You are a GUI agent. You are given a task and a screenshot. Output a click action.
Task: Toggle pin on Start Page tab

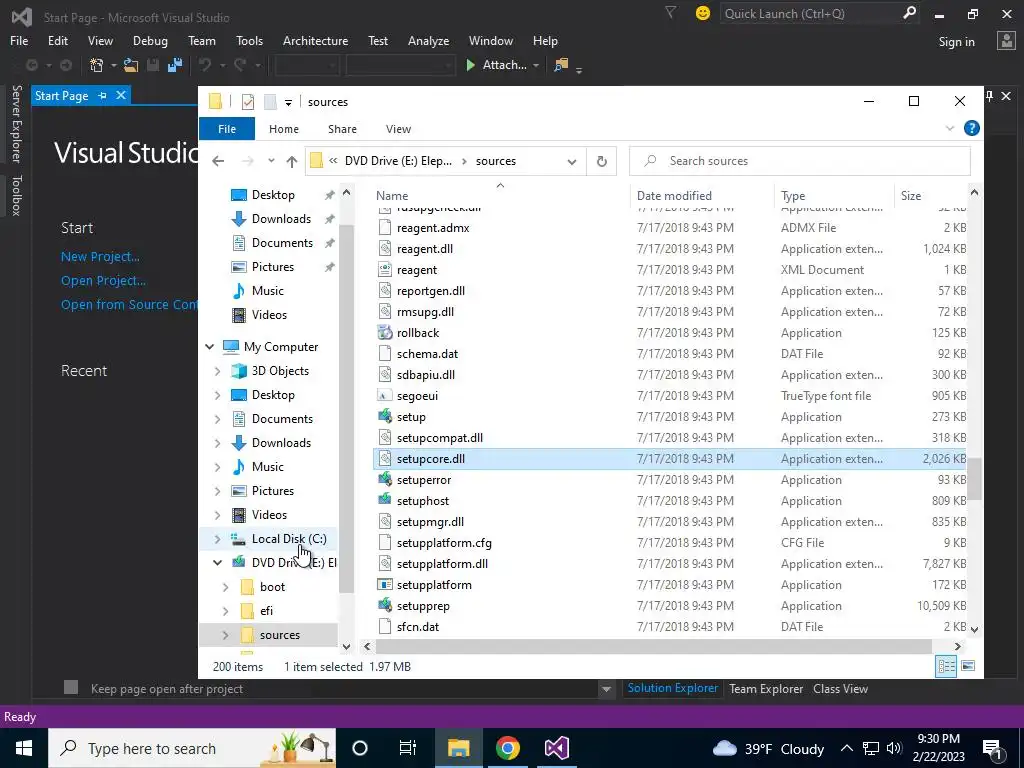pos(103,95)
